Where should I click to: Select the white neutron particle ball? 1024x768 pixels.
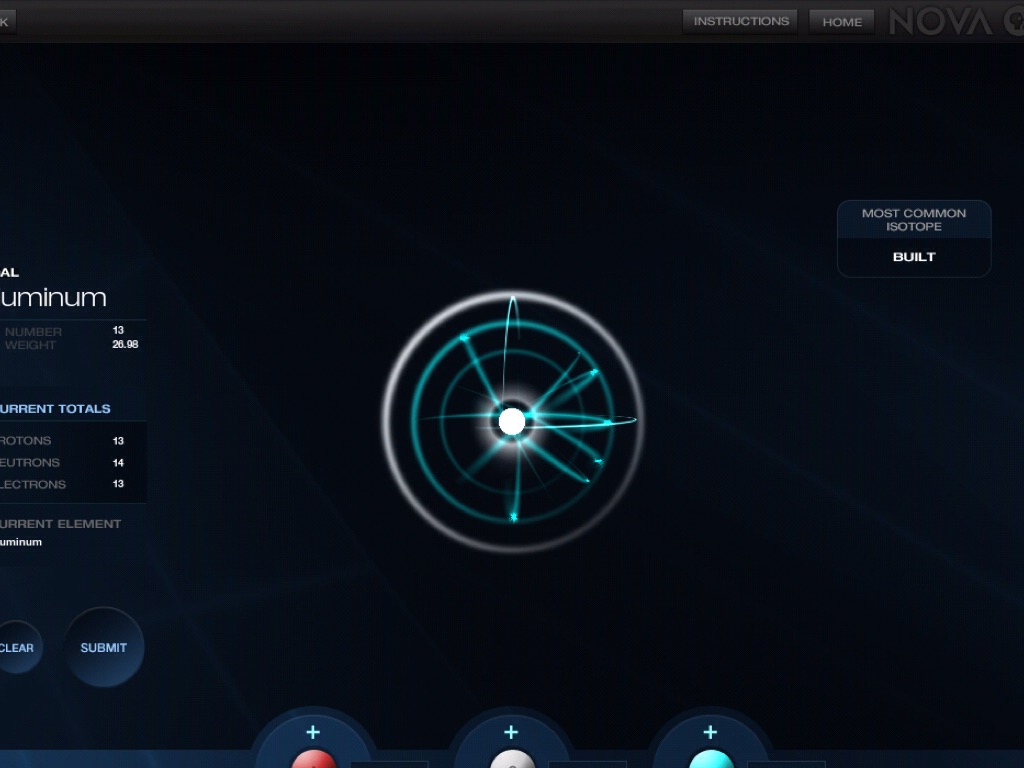[511, 760]
